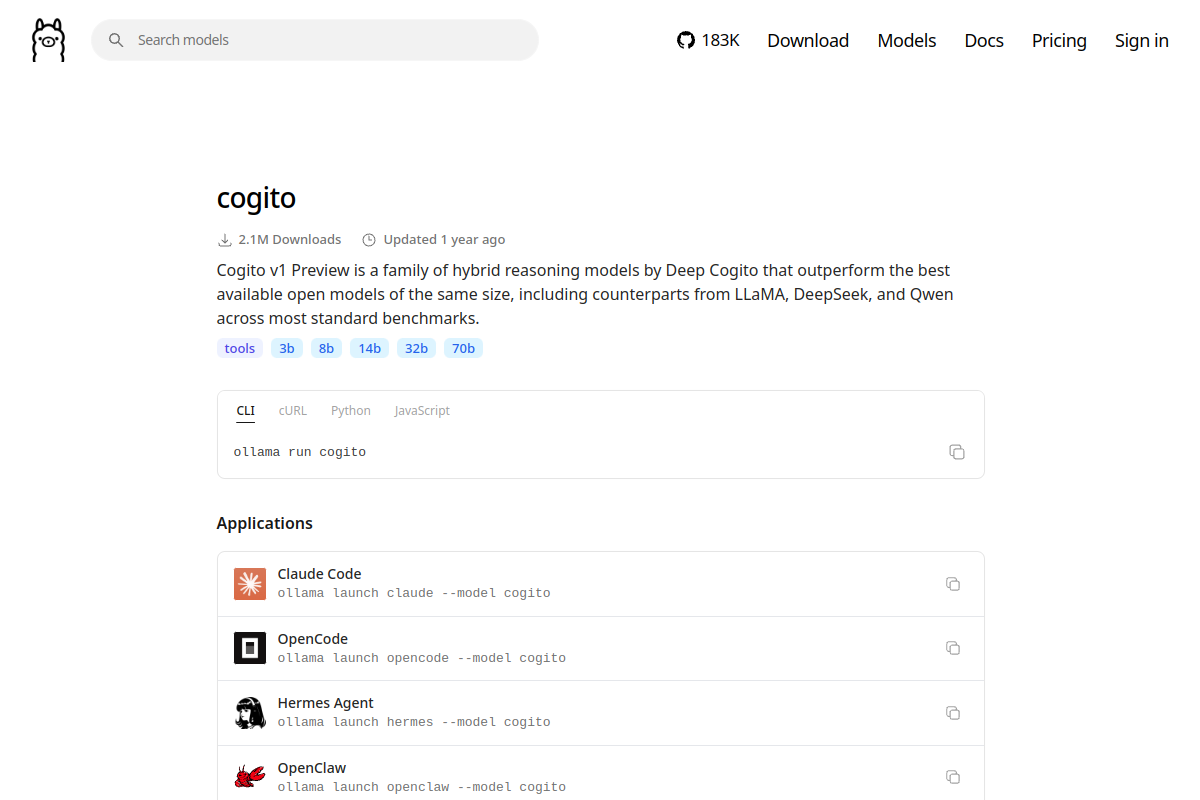The height and width of the screenshot is (800, 1200).
Task: Click the cogito page title
Action: tap(257, 198)
